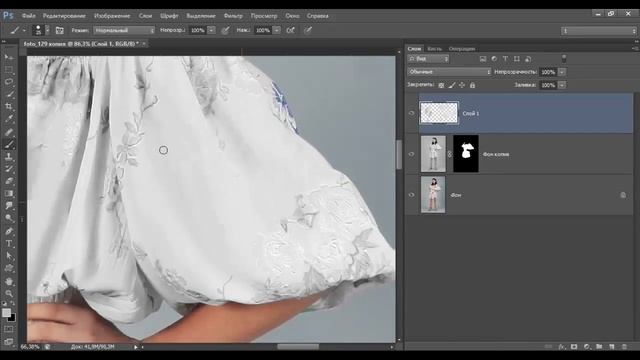This screenshot has height=360, width=640.
Task: Click the delete layer trash icon
Action: click(624, 347)
